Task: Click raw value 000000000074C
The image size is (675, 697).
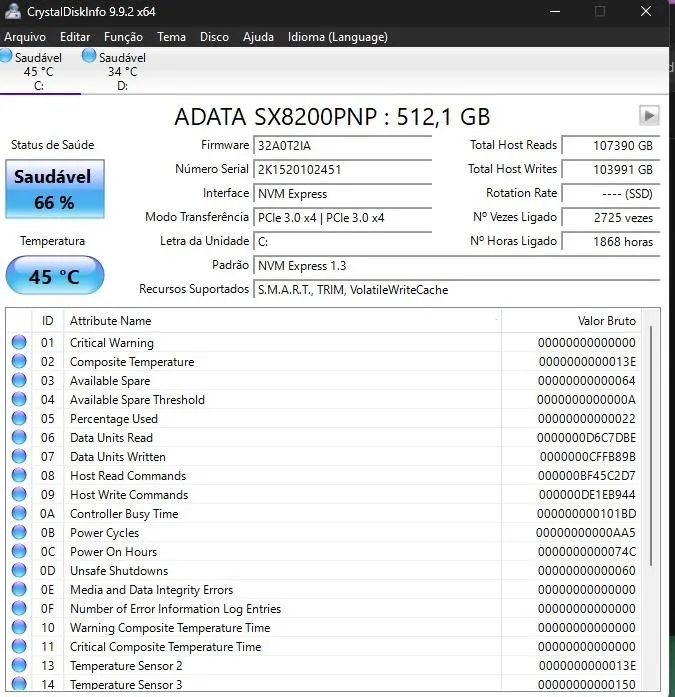Action: 587,552
